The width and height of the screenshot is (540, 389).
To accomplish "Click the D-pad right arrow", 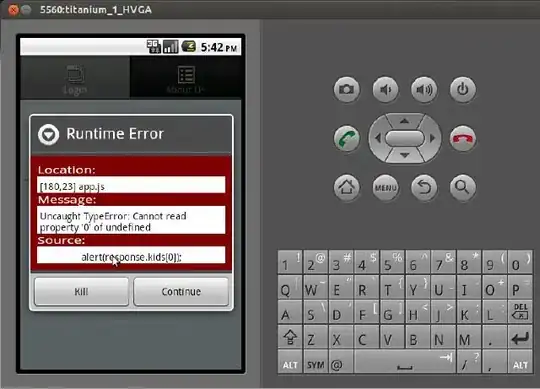I will [432, 138].
